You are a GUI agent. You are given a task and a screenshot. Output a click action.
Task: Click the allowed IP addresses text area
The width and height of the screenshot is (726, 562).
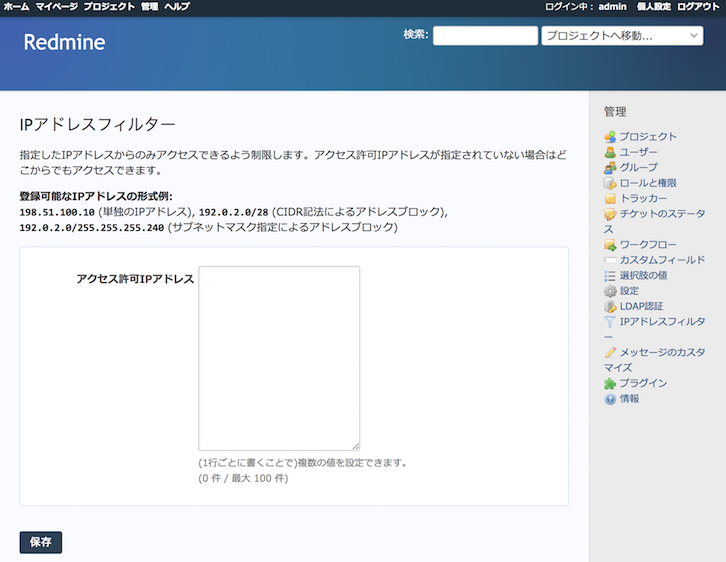[279, 358]
